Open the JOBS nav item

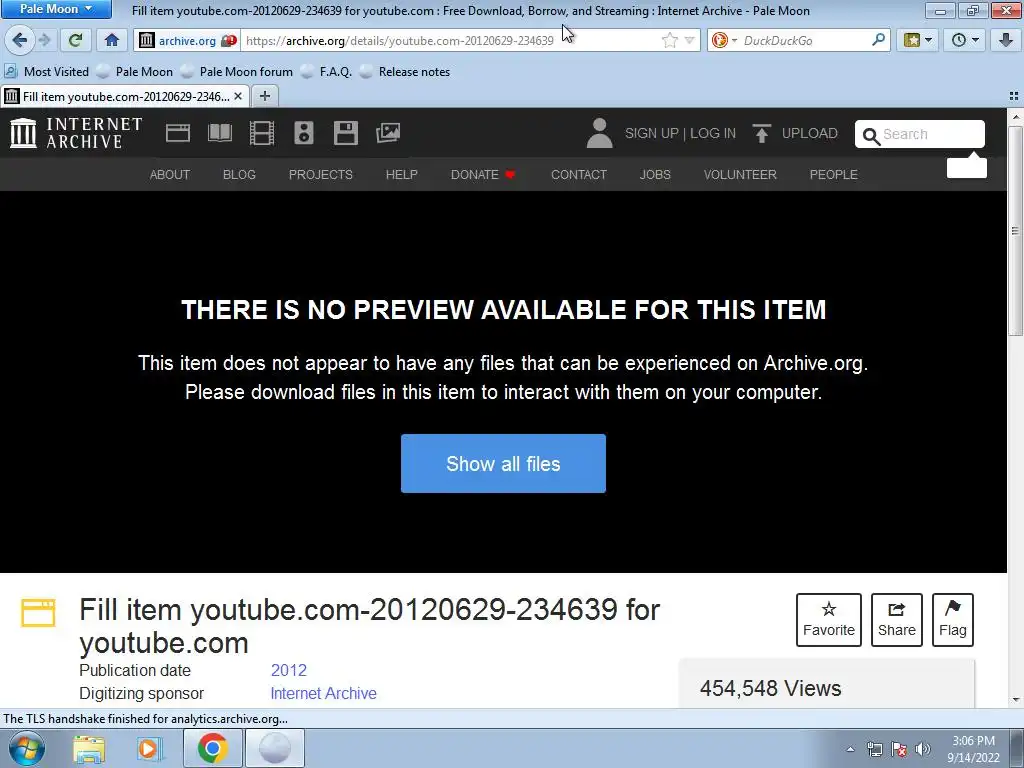[655, 175]
